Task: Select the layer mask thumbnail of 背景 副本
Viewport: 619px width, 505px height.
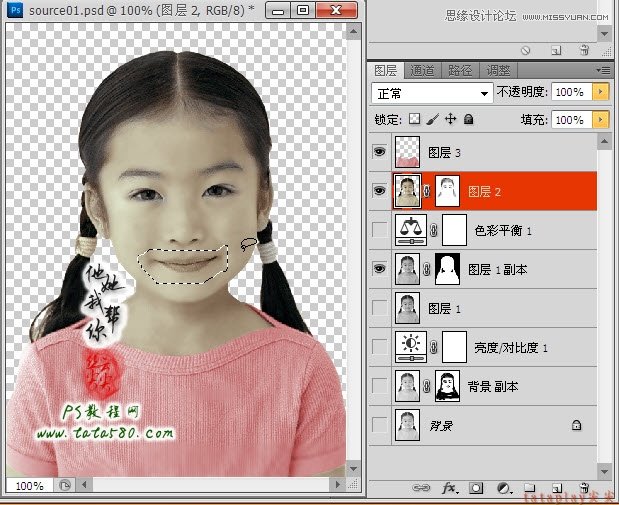Action: 447,386
